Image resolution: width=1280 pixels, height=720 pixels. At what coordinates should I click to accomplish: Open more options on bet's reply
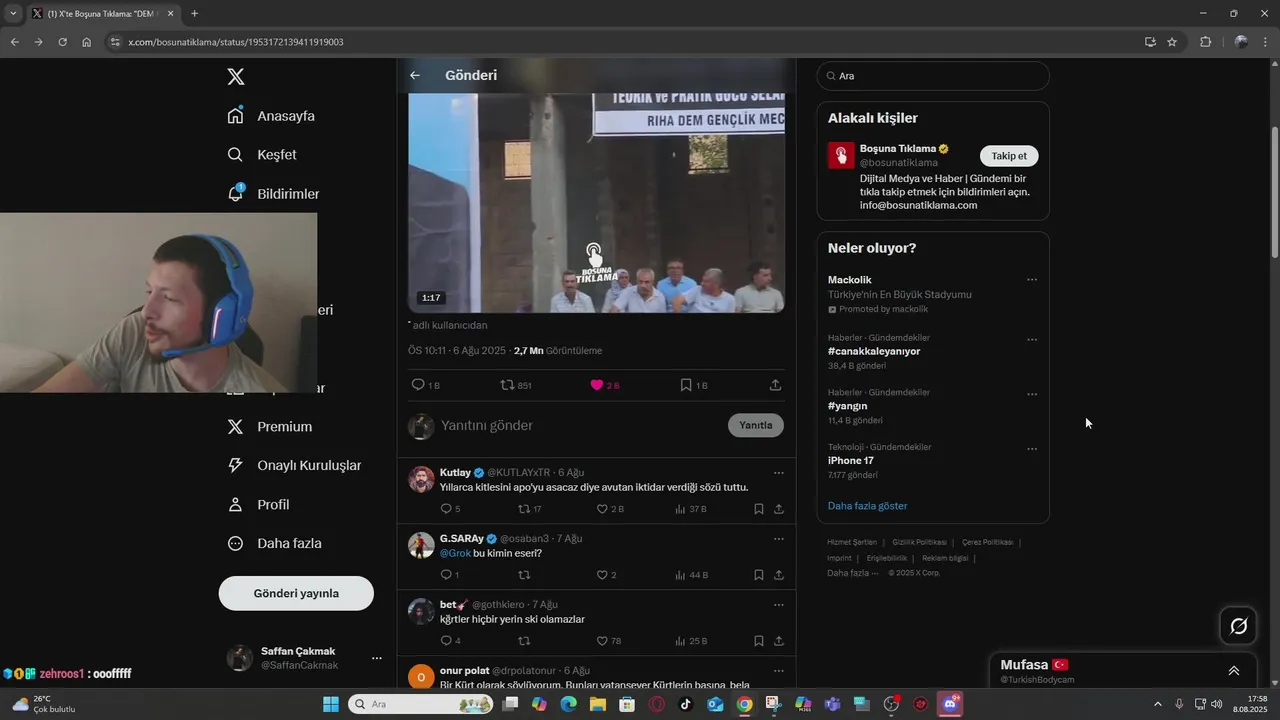point(778,604)
